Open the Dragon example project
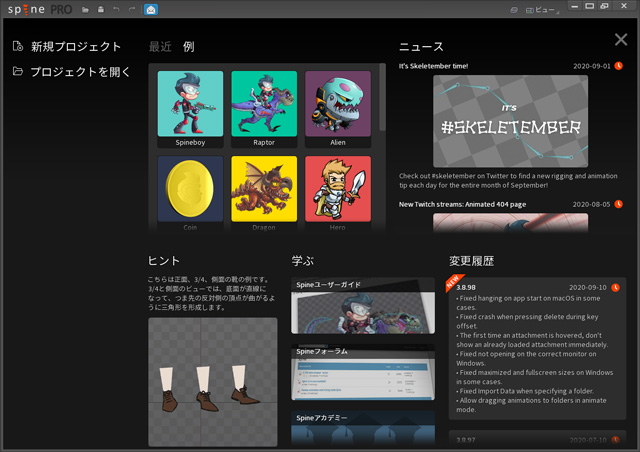Viewport: 640px width, 452px height. click(263, 192)
